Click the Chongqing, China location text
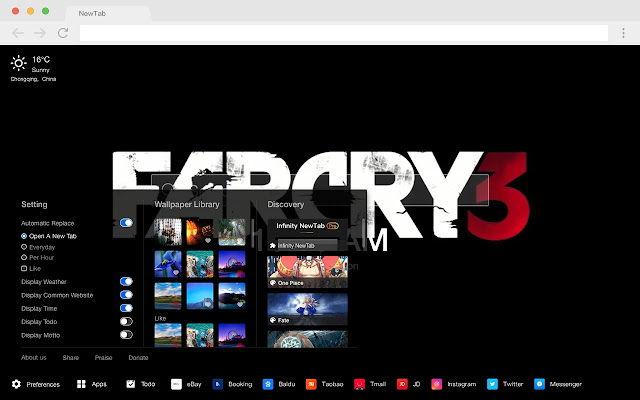This screenshot has width=640, height=400. point(33,79)
